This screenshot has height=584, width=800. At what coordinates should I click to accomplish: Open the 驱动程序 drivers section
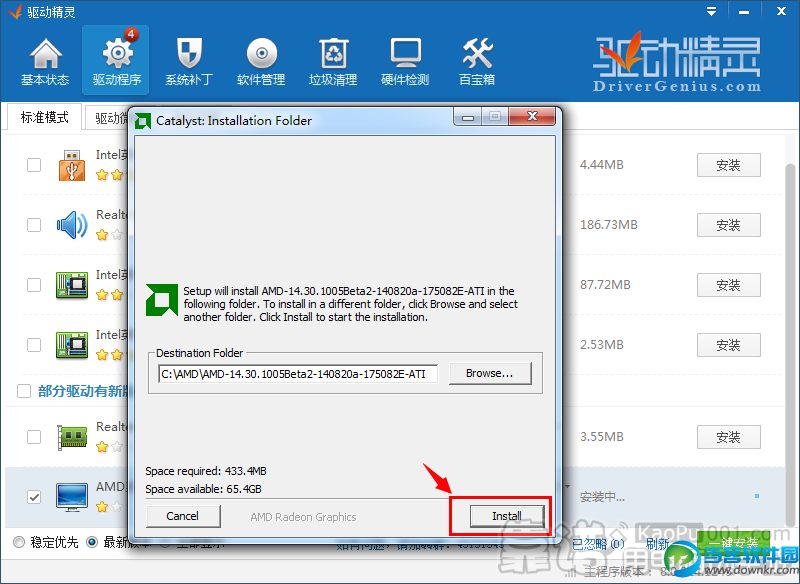pyautogui.click(x=116, y=60)
